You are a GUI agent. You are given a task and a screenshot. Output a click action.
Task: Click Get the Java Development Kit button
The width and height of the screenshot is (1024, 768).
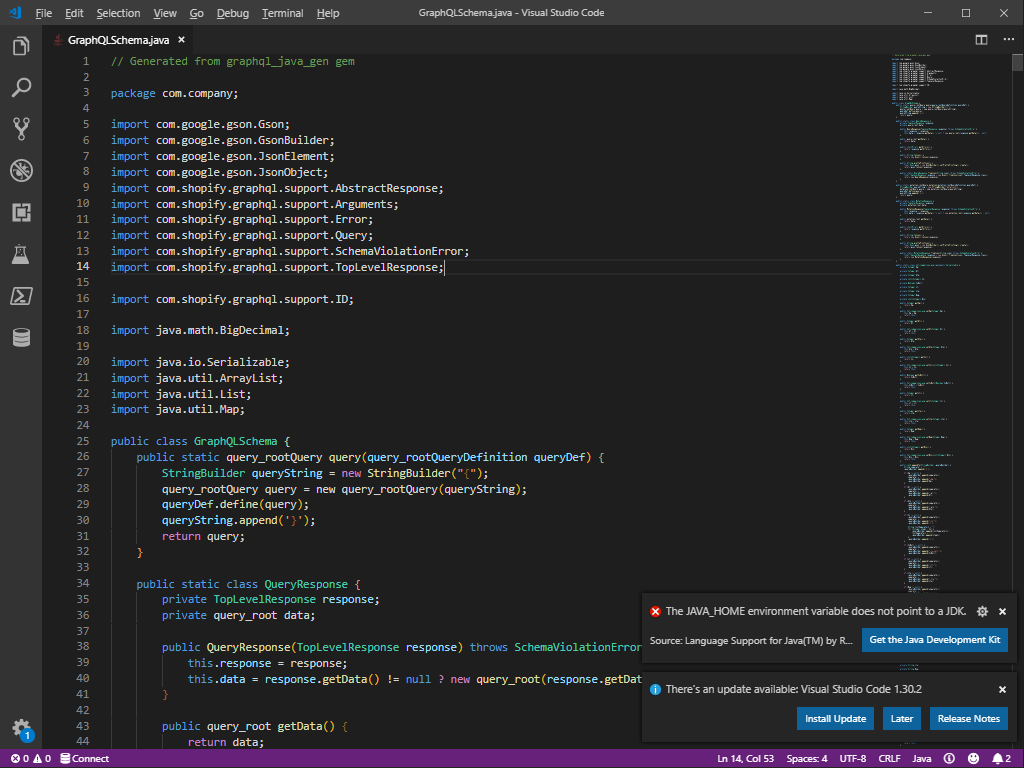[x=935, y=640]
